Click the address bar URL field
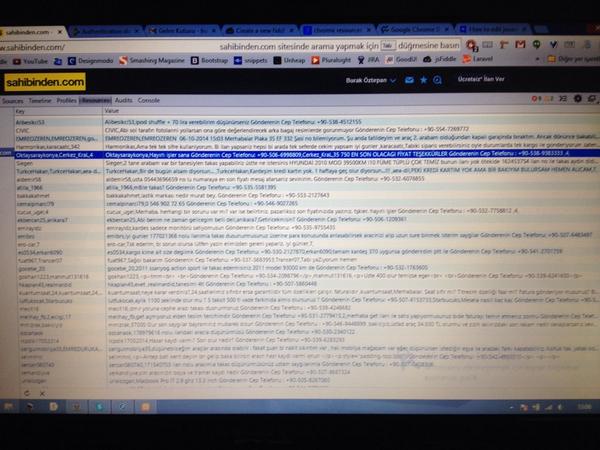The width and height of the screenshot is (600, 450). [230, 47]
